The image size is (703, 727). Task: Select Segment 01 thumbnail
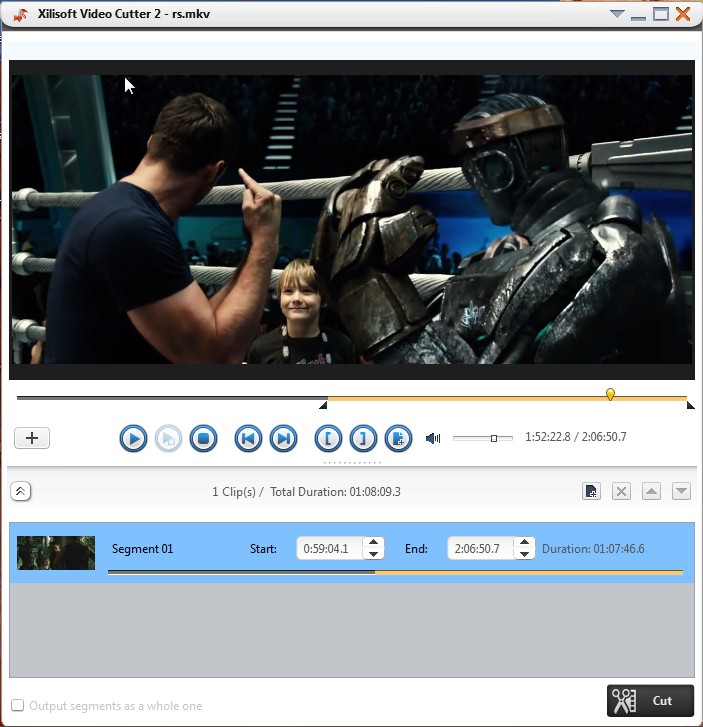point(56,553)
